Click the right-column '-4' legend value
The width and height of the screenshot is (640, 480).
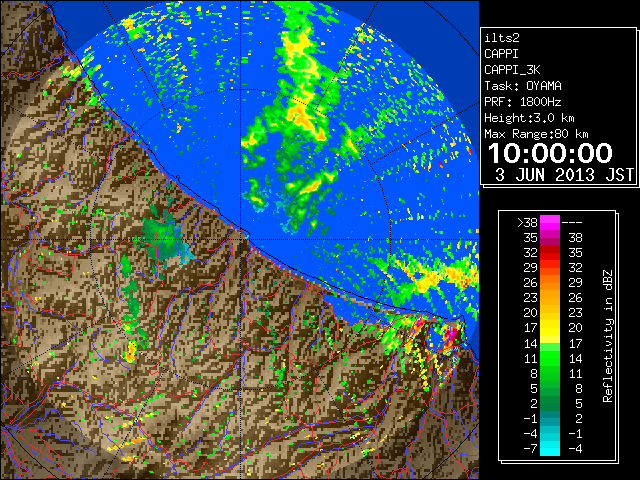pos(575,449)
